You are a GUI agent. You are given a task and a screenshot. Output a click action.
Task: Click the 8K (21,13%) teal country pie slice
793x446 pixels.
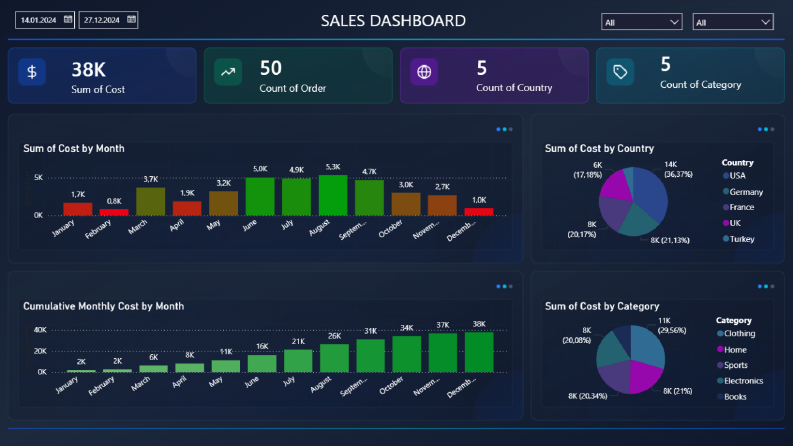(x=640, y=220)
